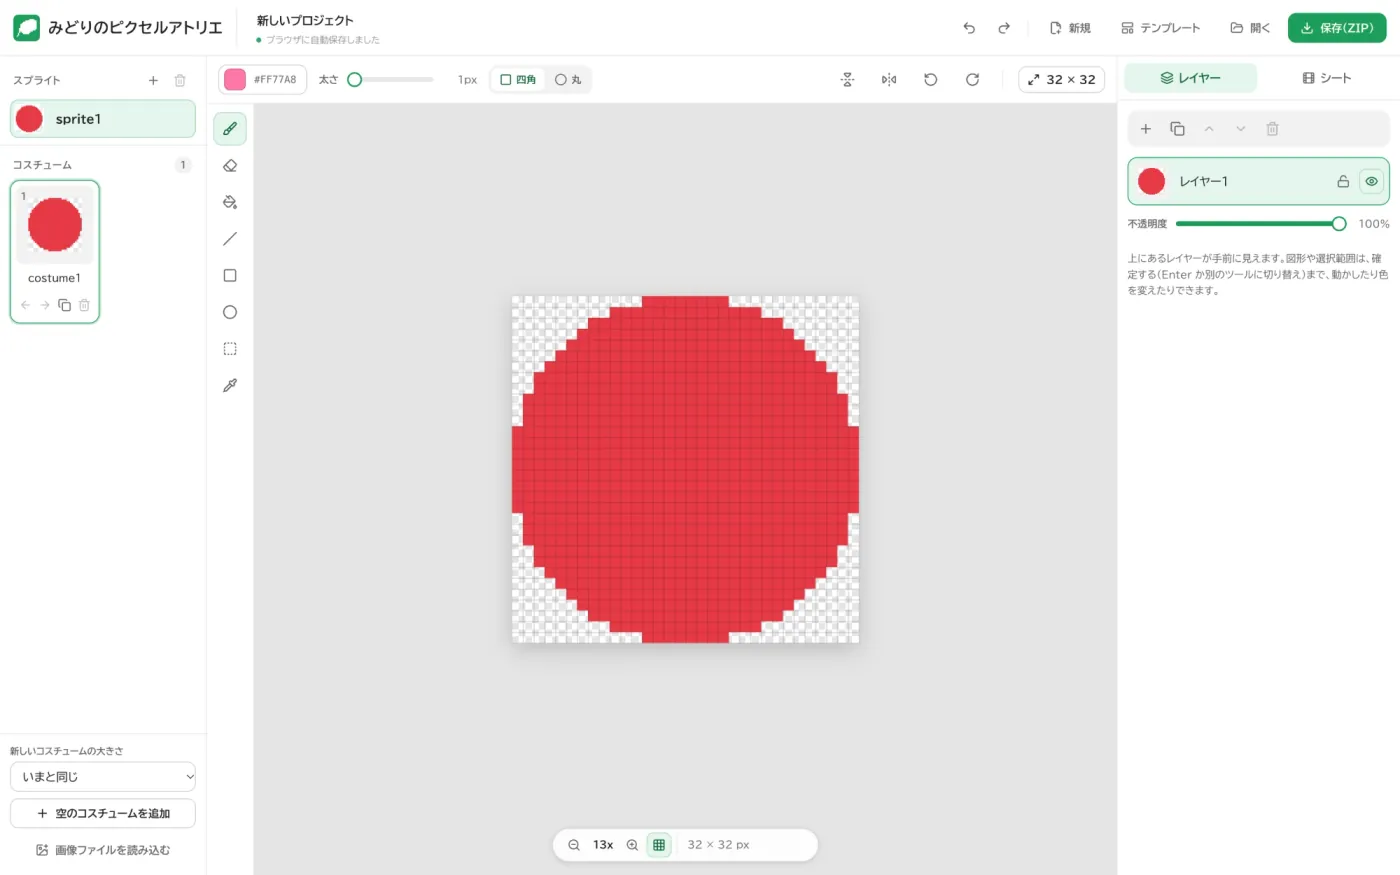Image resolution: width=1400 pixels, height=875 pixels.
Task: Choose the eyedropper color picker tool
Action: [x=230, y=385]
